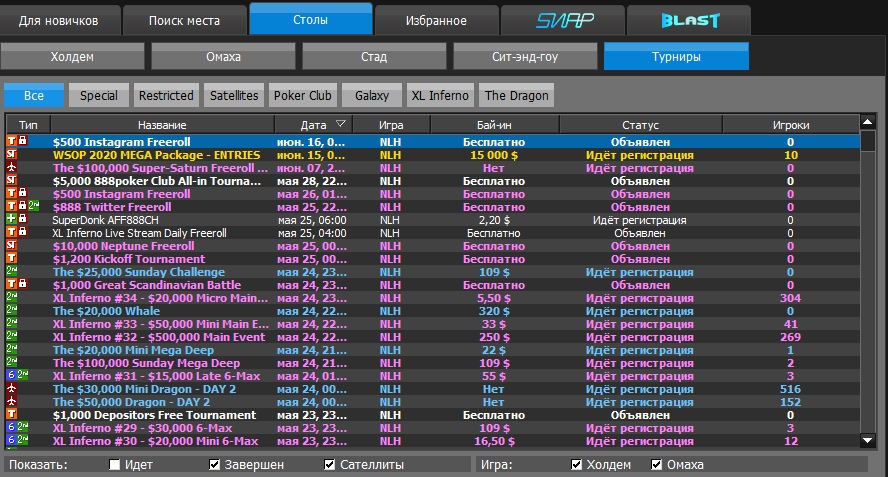Click the airplane icon next to The $30,000 Mini Dragon - DAY 2

pyautogui.click(x=11, y=389)
